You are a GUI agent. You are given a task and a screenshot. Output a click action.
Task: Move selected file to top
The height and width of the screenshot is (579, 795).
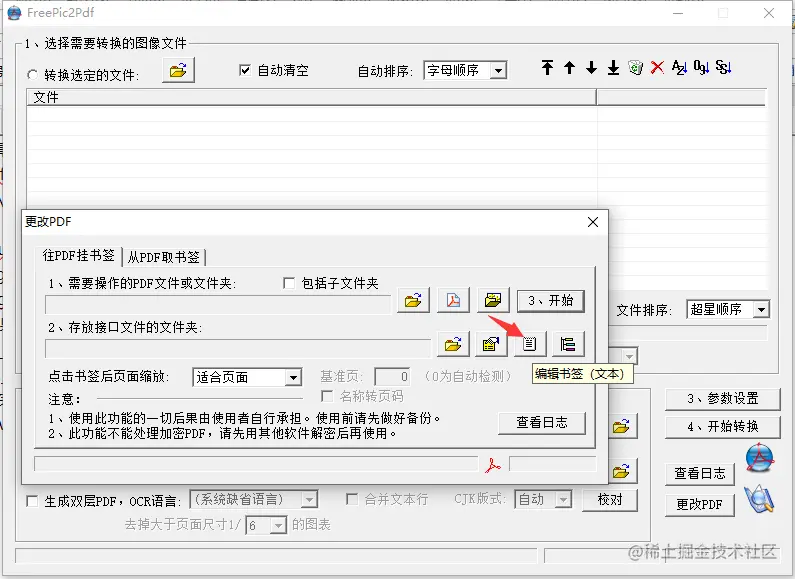click(547, 67)
